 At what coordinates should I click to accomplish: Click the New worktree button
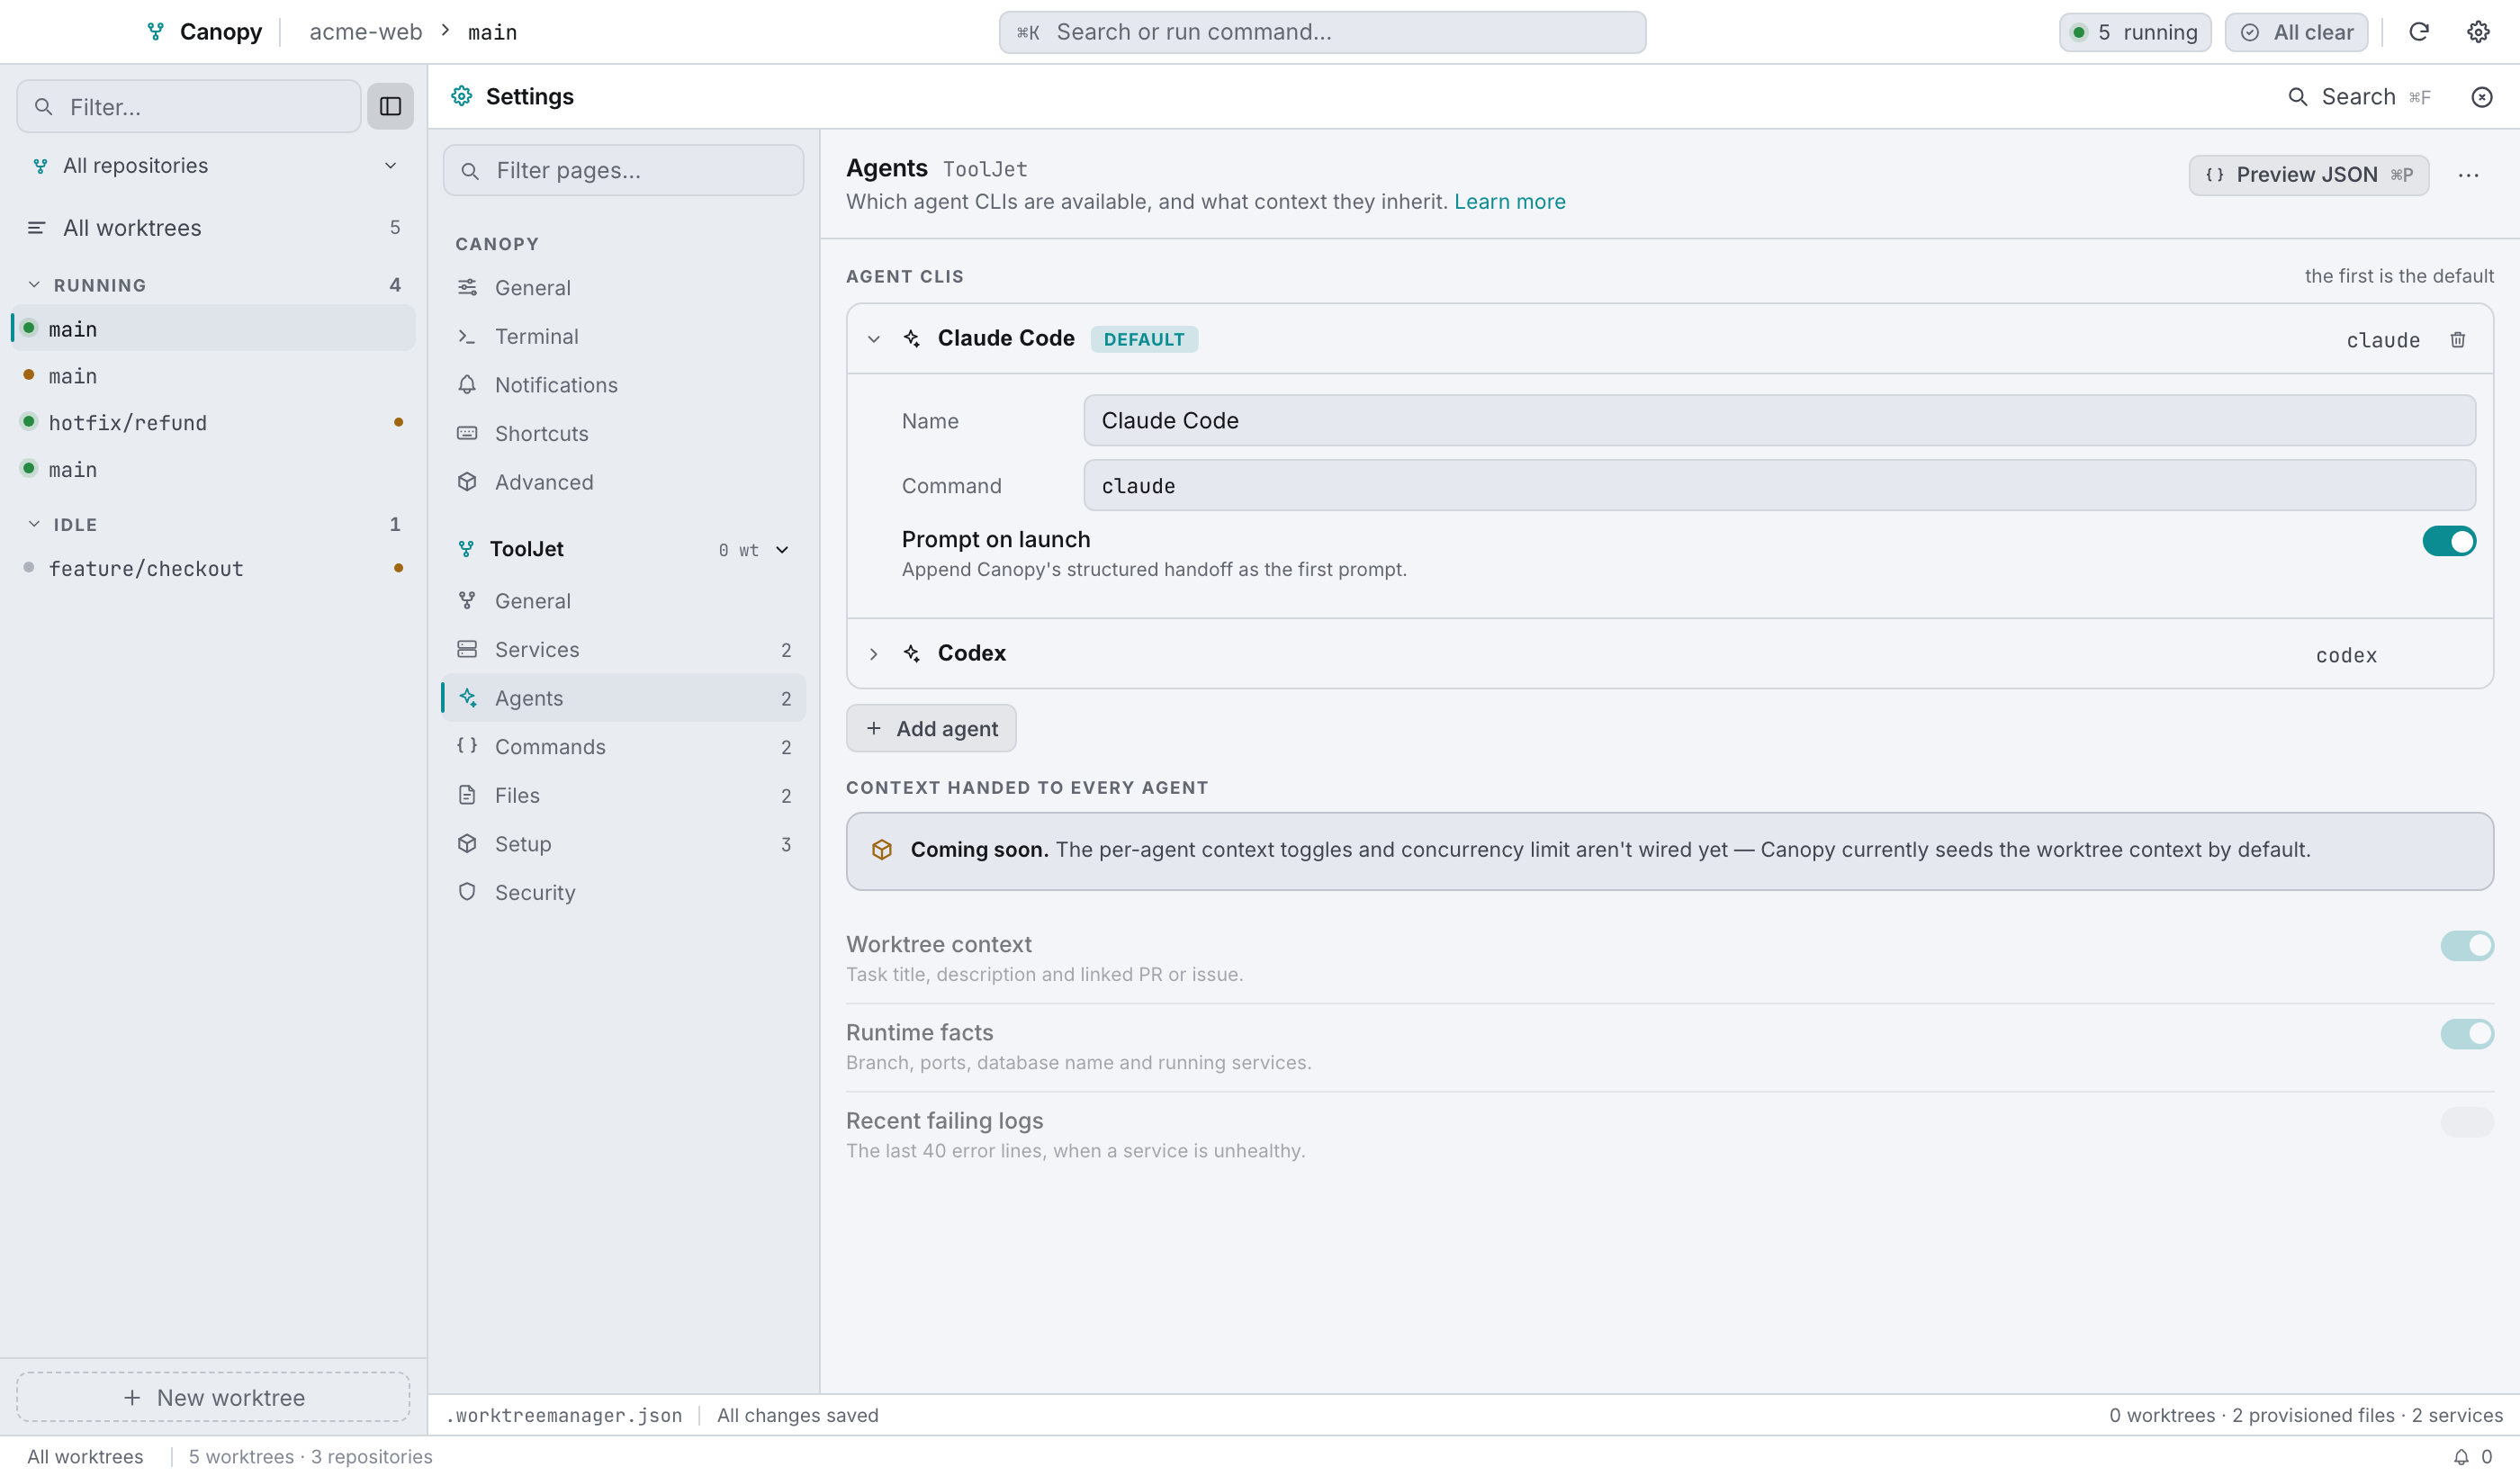pos(213,1397)
